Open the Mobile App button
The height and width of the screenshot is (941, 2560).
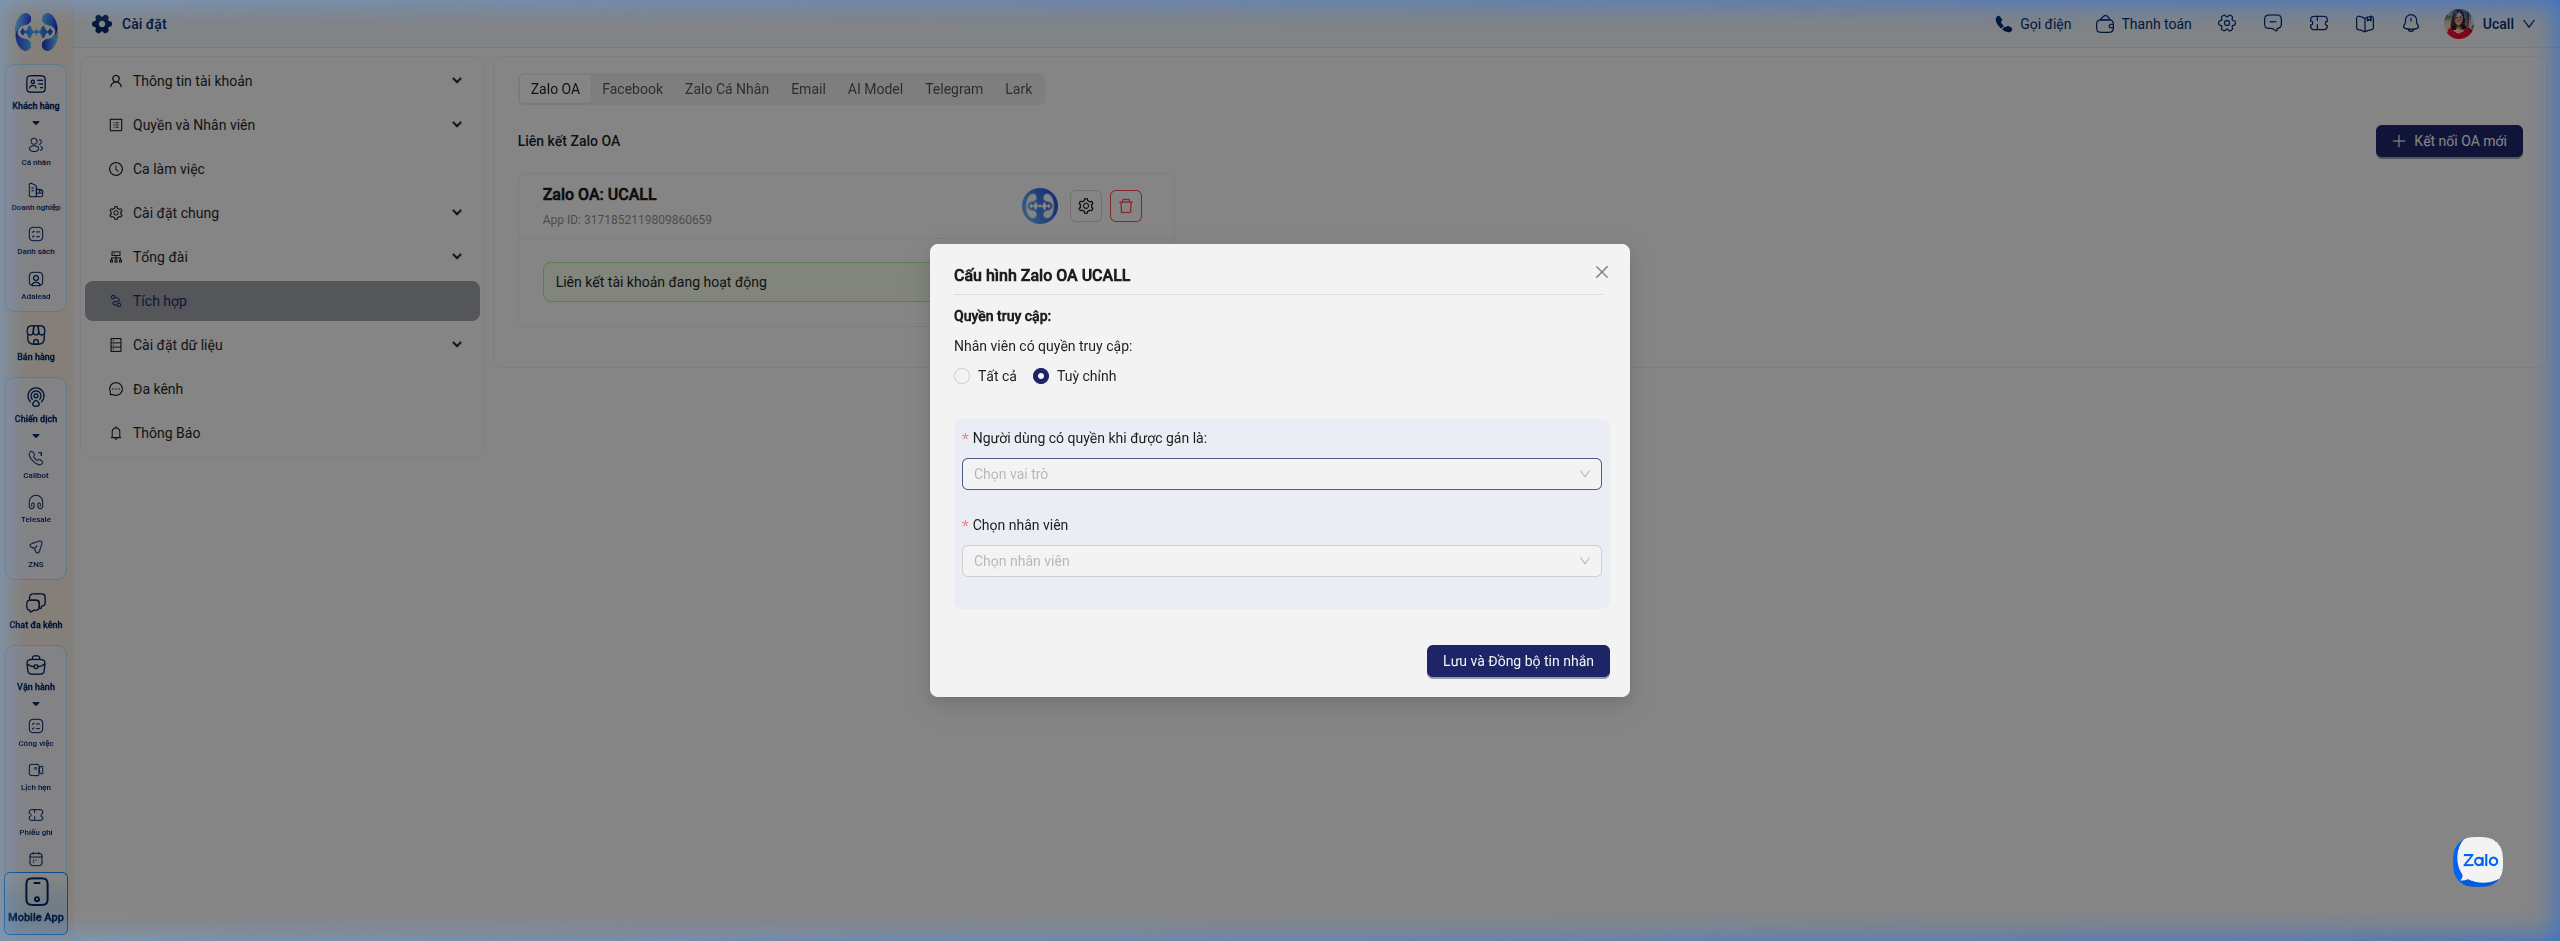tap(36, 903)
